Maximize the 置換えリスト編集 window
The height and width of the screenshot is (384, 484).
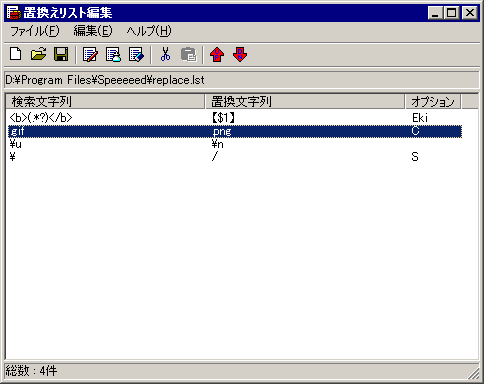(x=451, y=13)
